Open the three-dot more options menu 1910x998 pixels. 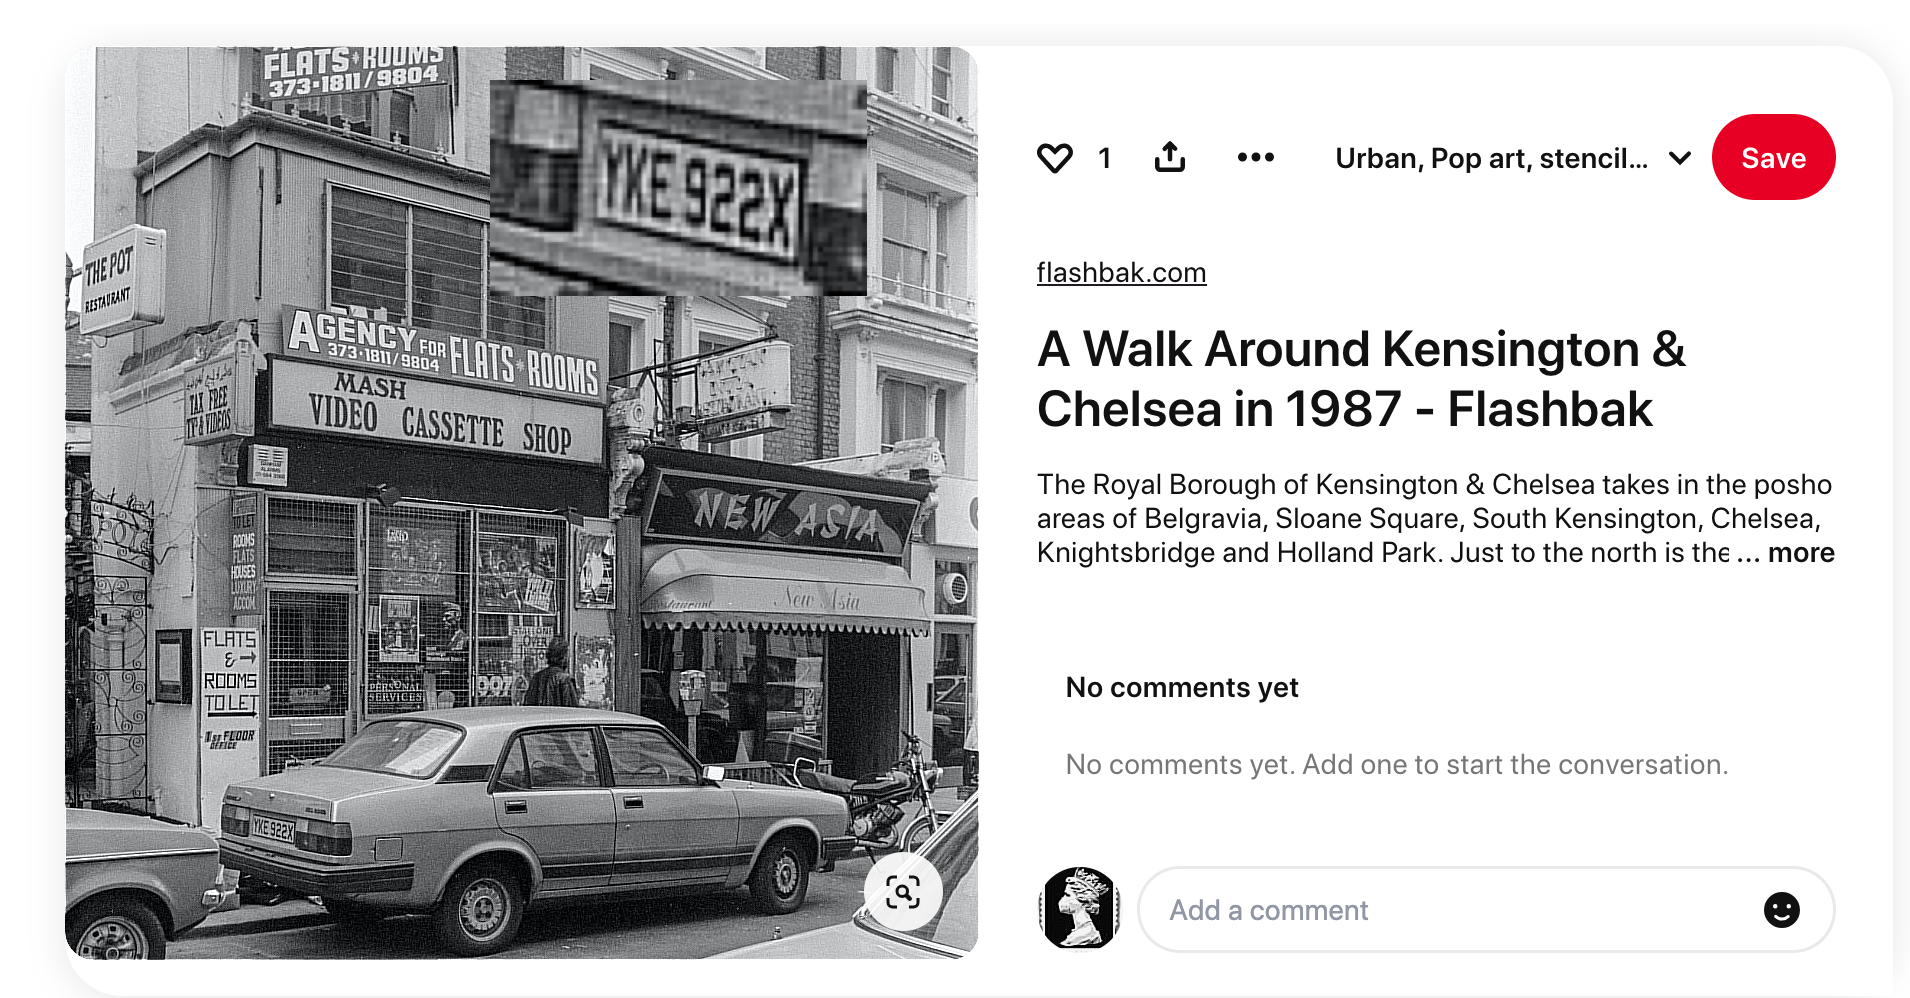click(x=1255, y=157)
